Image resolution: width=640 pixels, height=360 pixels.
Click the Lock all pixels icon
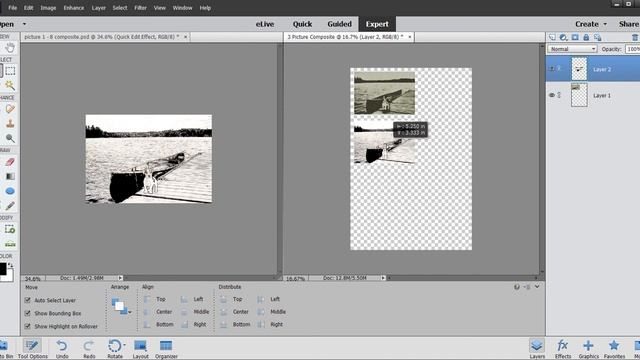(x=586, y=37)
